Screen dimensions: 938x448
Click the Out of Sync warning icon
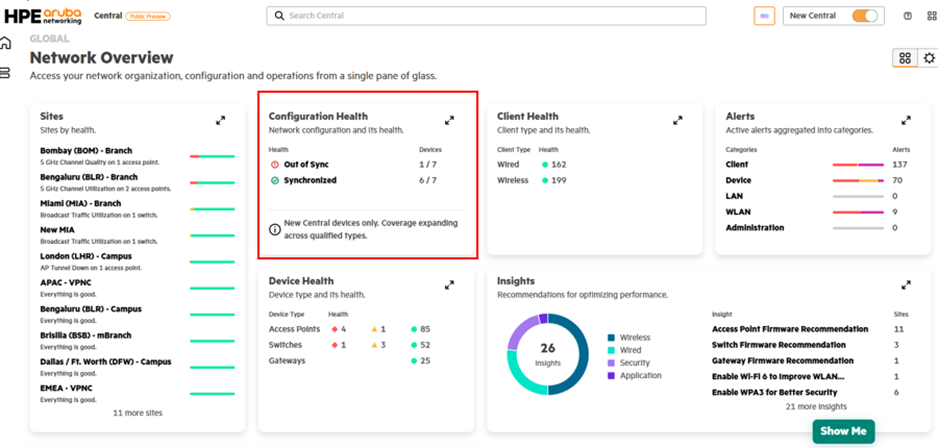[275, 164]
